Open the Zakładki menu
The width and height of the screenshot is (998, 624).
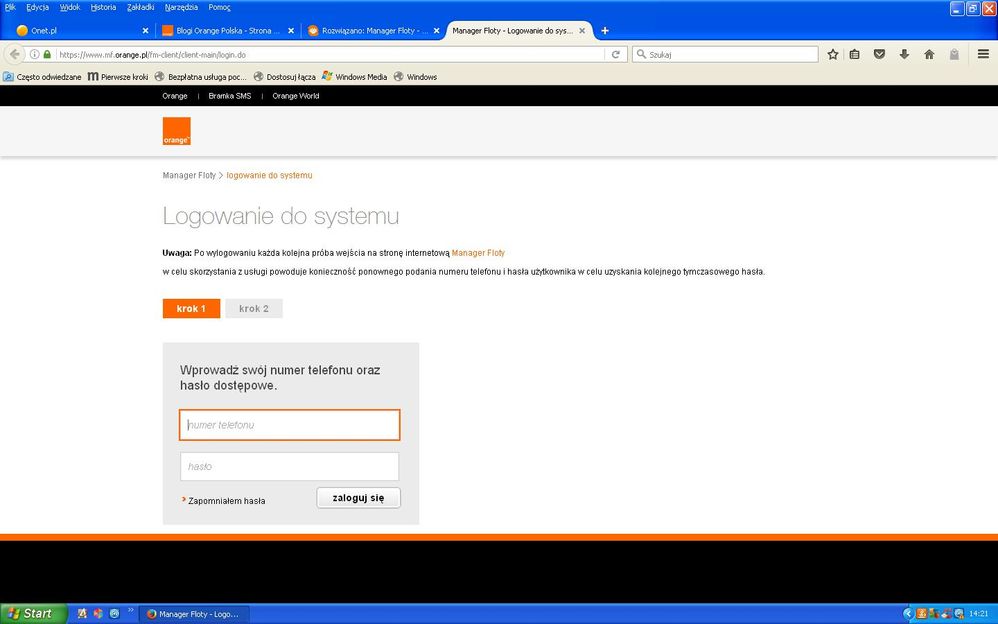(x=140, y=7)
